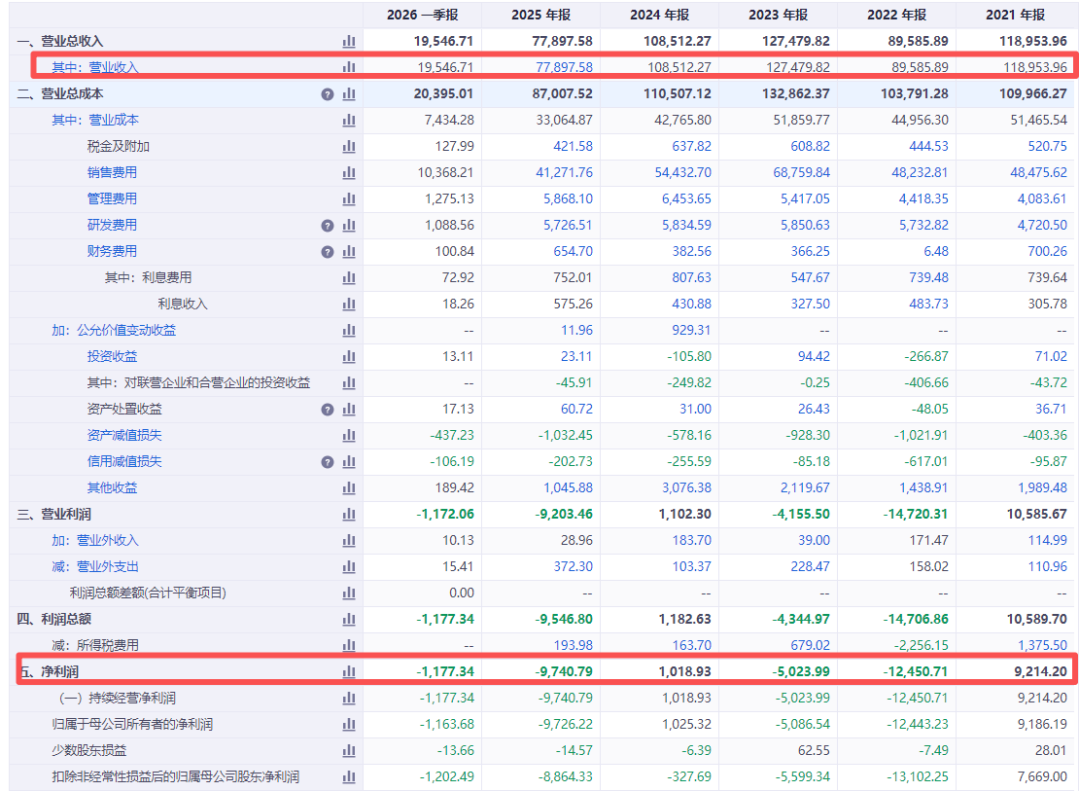Open help icon next to 财务费用
This screenshot has width=1079, height=791.
328,252
